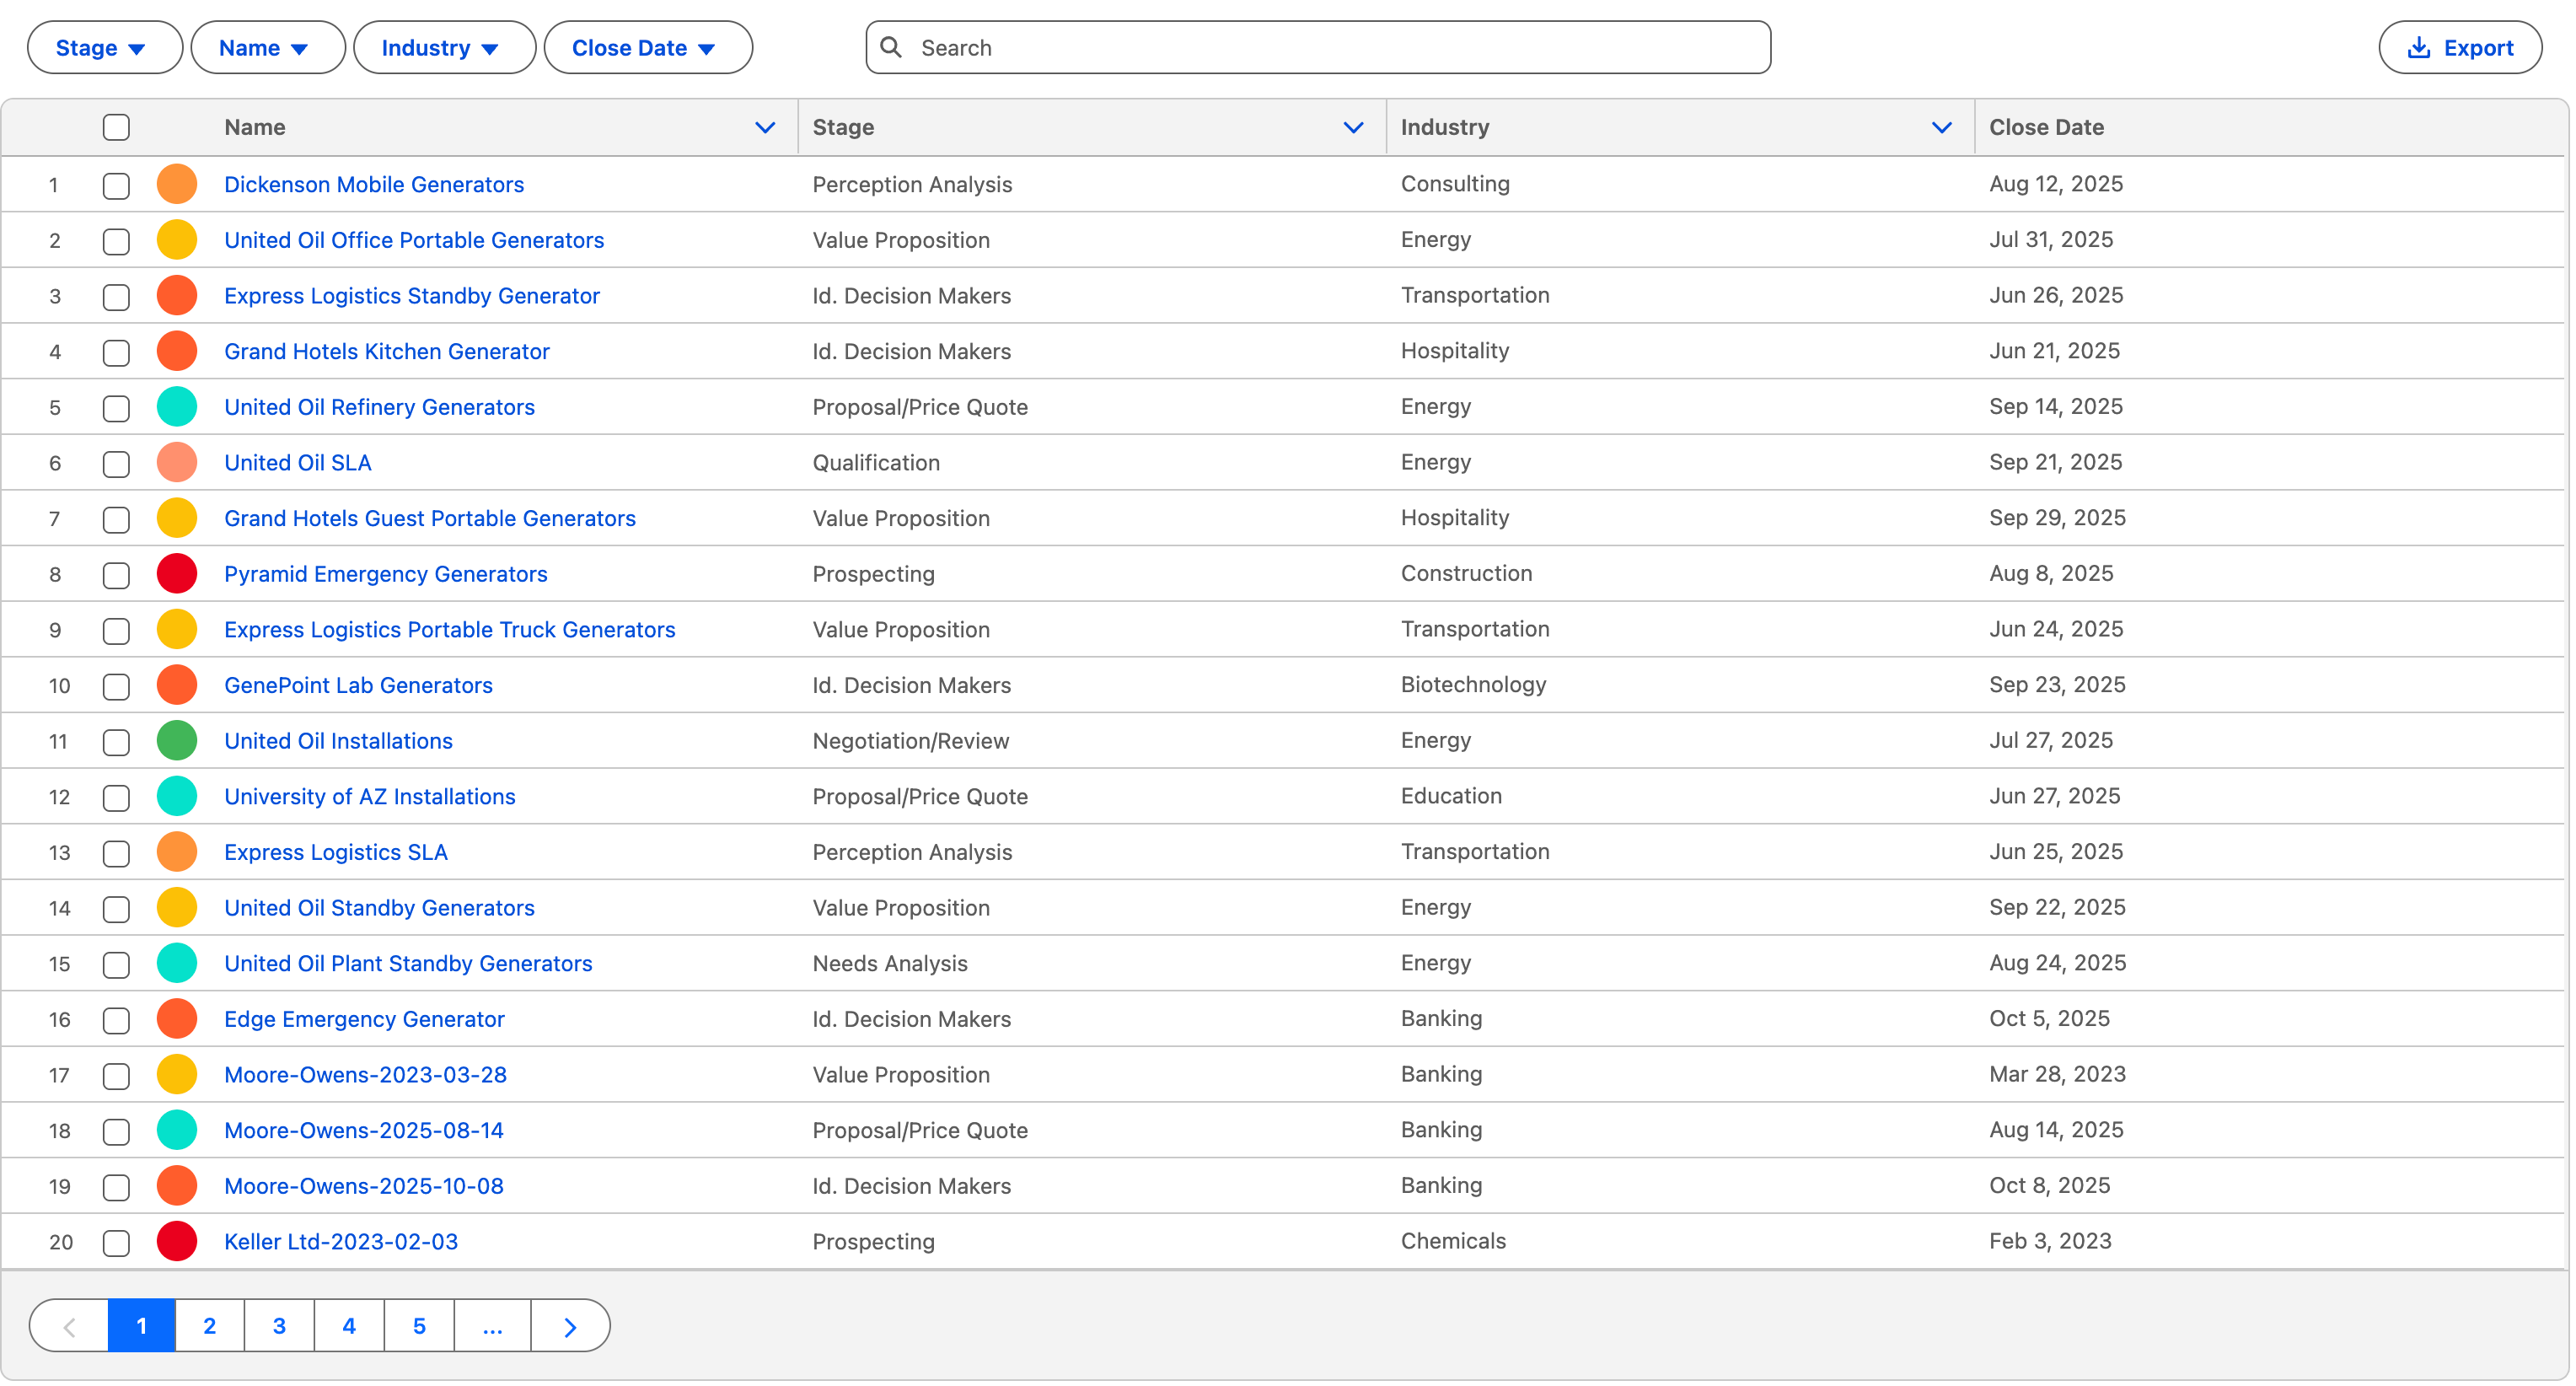Select the Keller Ltd-2023-02-03 row checkbox

[116, 1242]
